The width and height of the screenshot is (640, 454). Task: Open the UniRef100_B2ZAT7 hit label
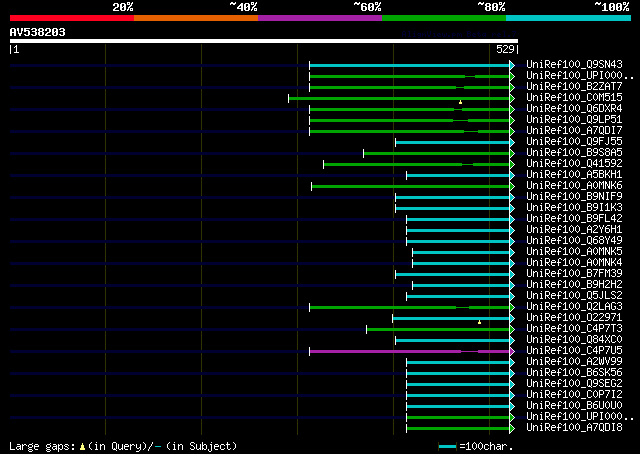pyautogui.click(x=574, y=87)
